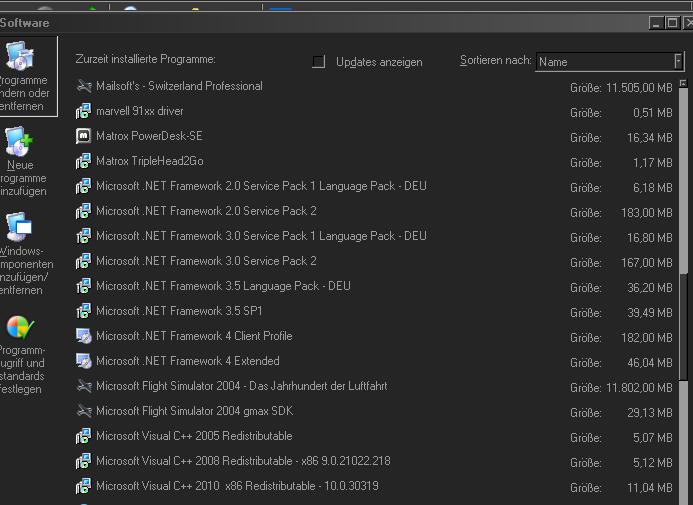The image size is (693, 505).
Task: Click icon of .NET Framework 4 Extended
Action: pos(84,361)
